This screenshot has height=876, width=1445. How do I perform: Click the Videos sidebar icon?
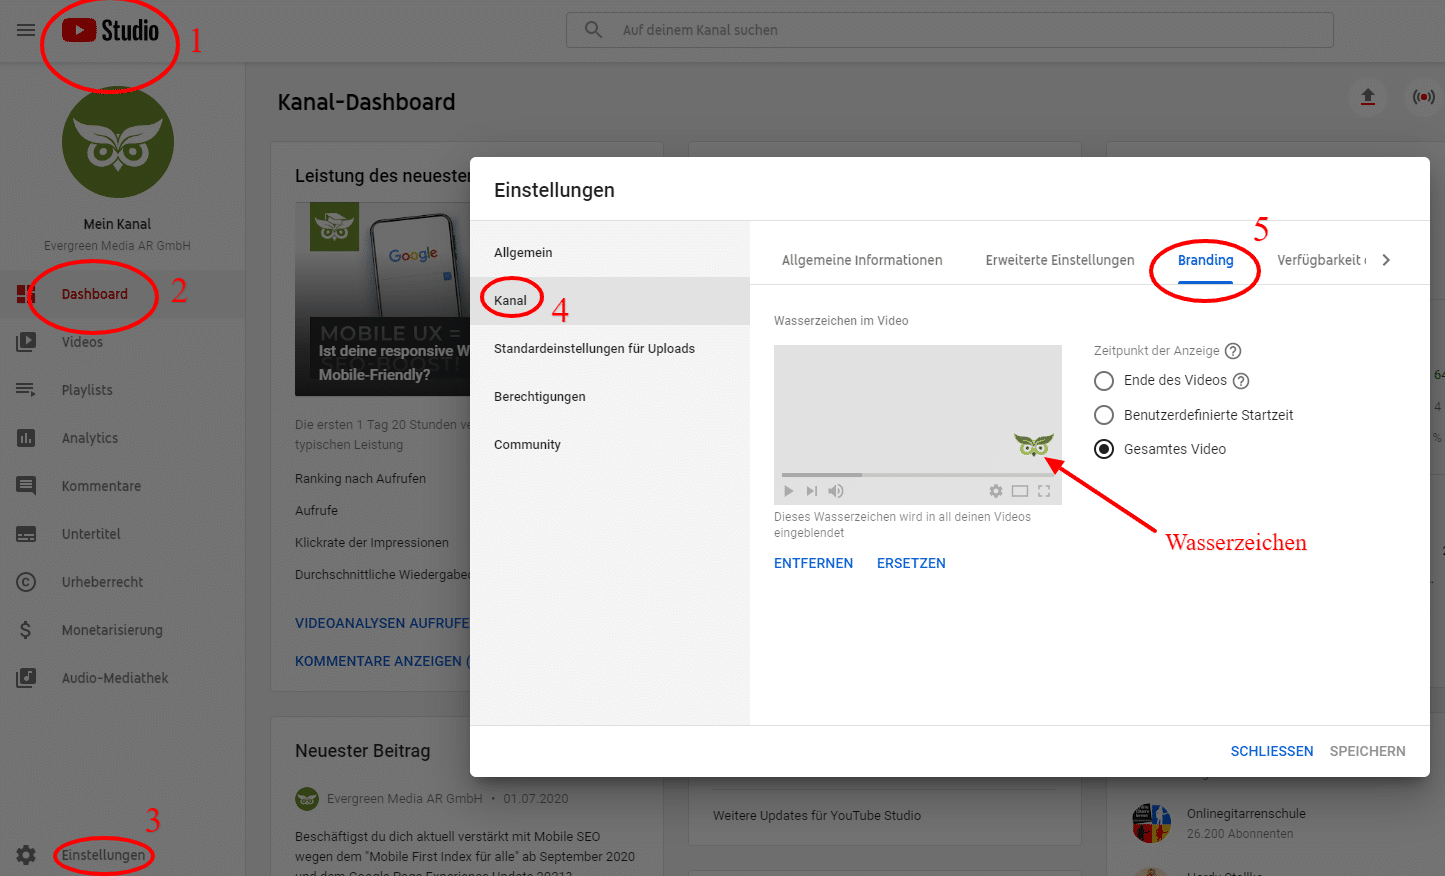(26, 342)
